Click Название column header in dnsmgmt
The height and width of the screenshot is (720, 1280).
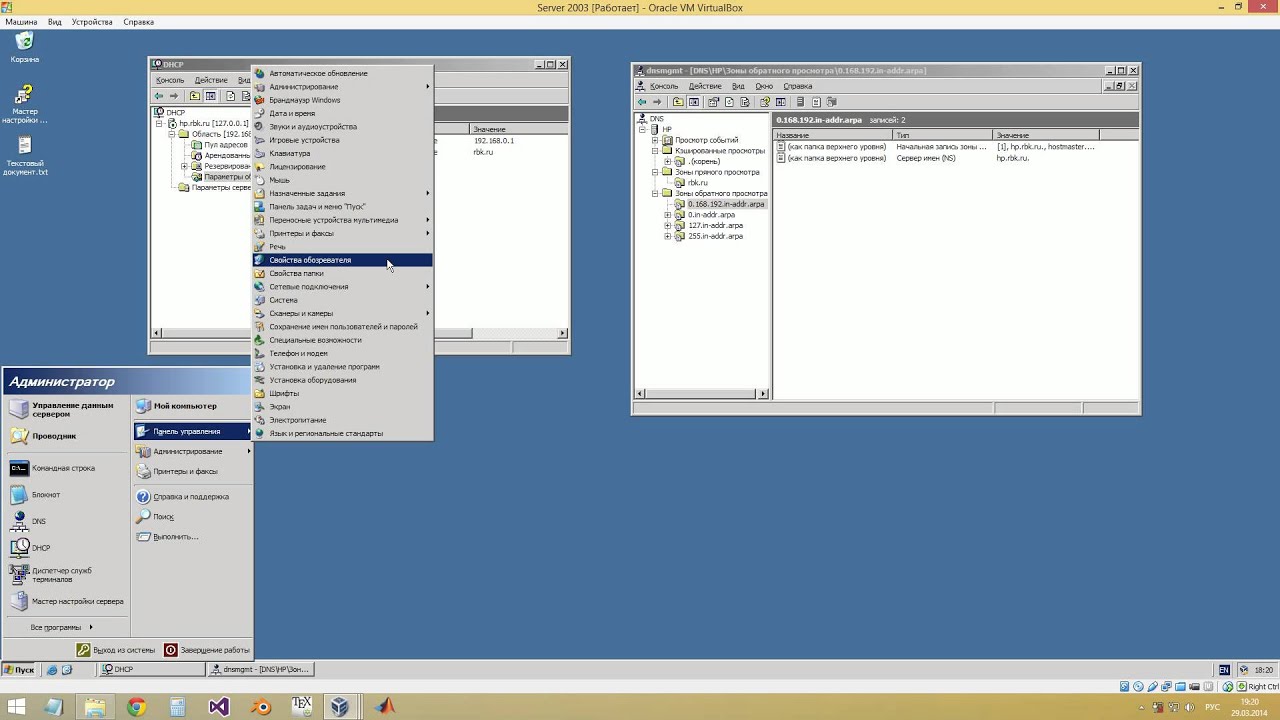[832, 135]
